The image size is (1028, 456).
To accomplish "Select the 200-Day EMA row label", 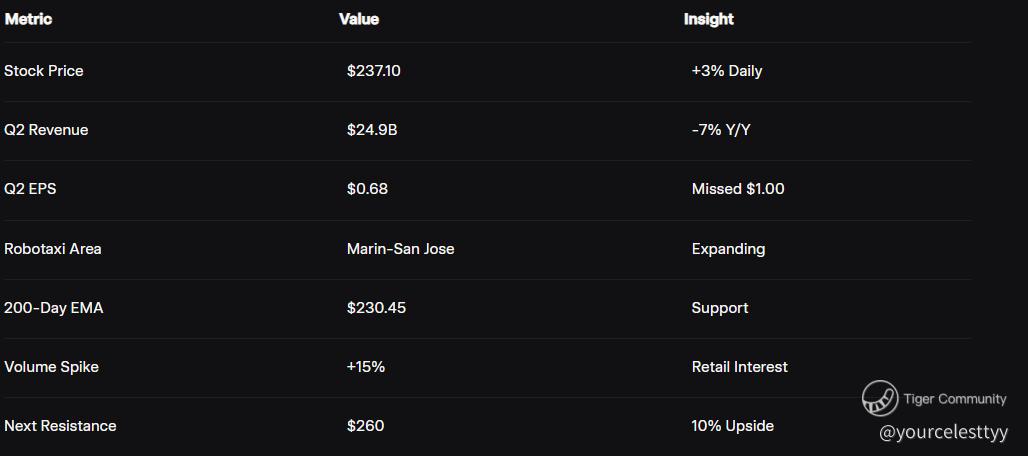I will pyautogui.click(x=54, y=308).
